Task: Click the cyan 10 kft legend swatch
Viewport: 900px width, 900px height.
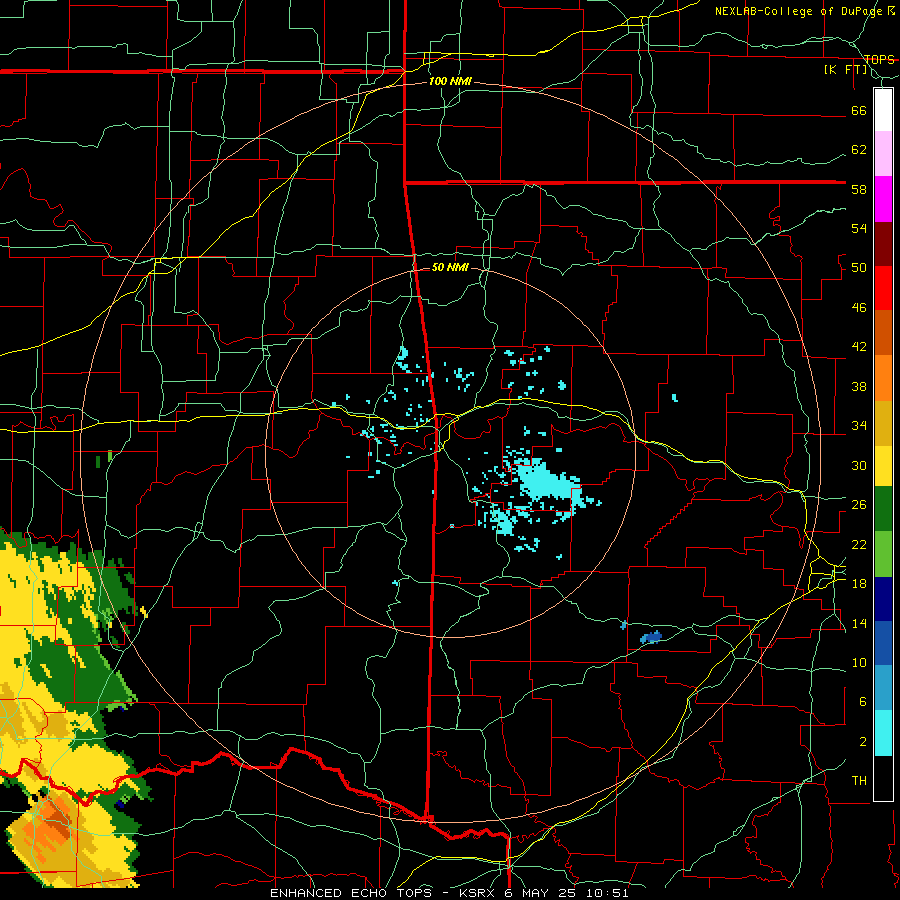Action: tap(883, 733)
